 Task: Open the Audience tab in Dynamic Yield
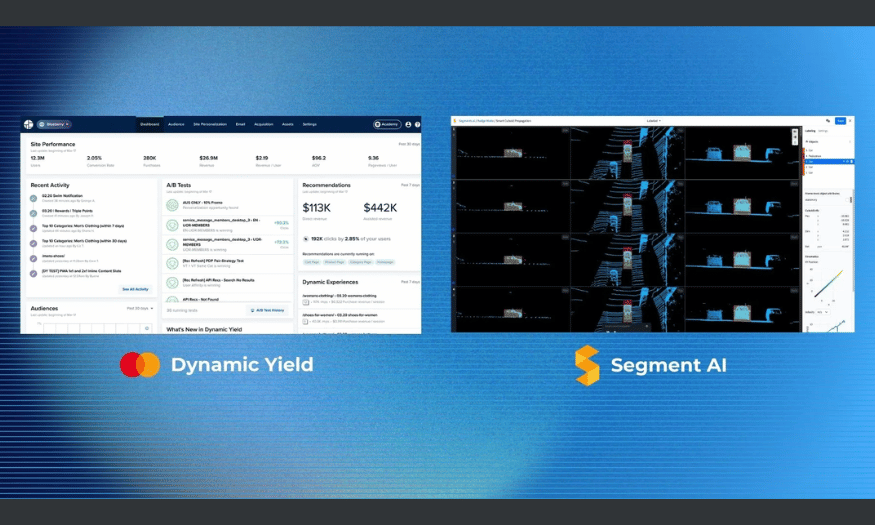coord(176,124)
